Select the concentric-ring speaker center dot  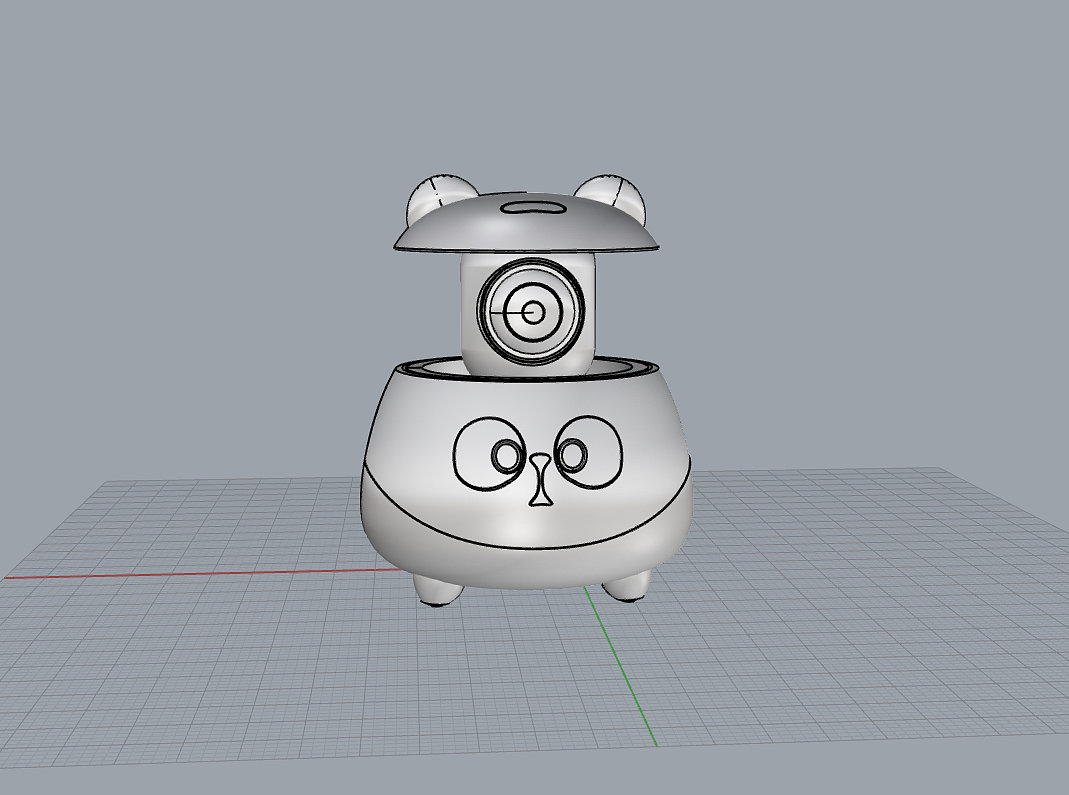tap(532, 314)
